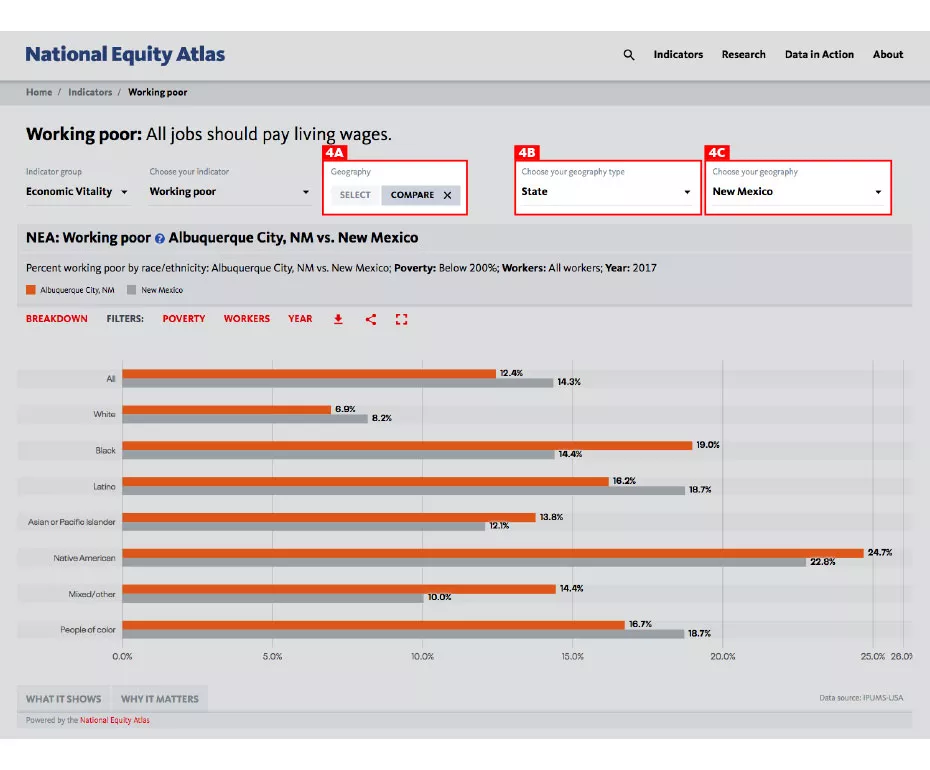Open the Working poor indicator dropdown

tap(228, 191)
